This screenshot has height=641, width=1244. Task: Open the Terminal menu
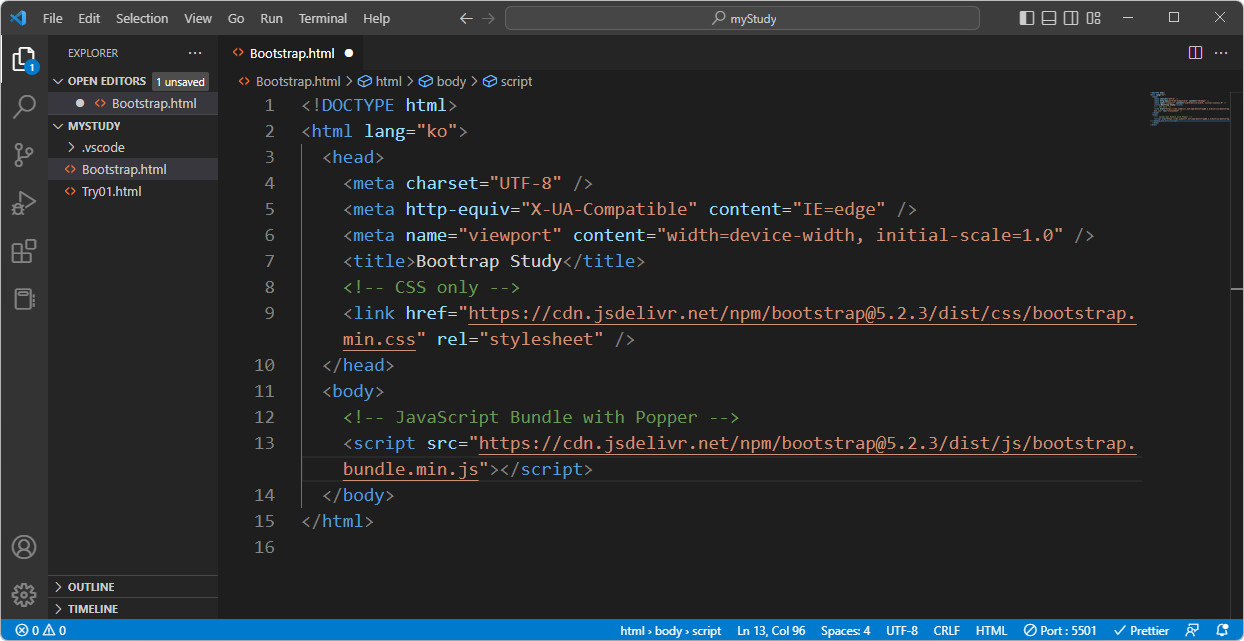click(x=323, y=18)
